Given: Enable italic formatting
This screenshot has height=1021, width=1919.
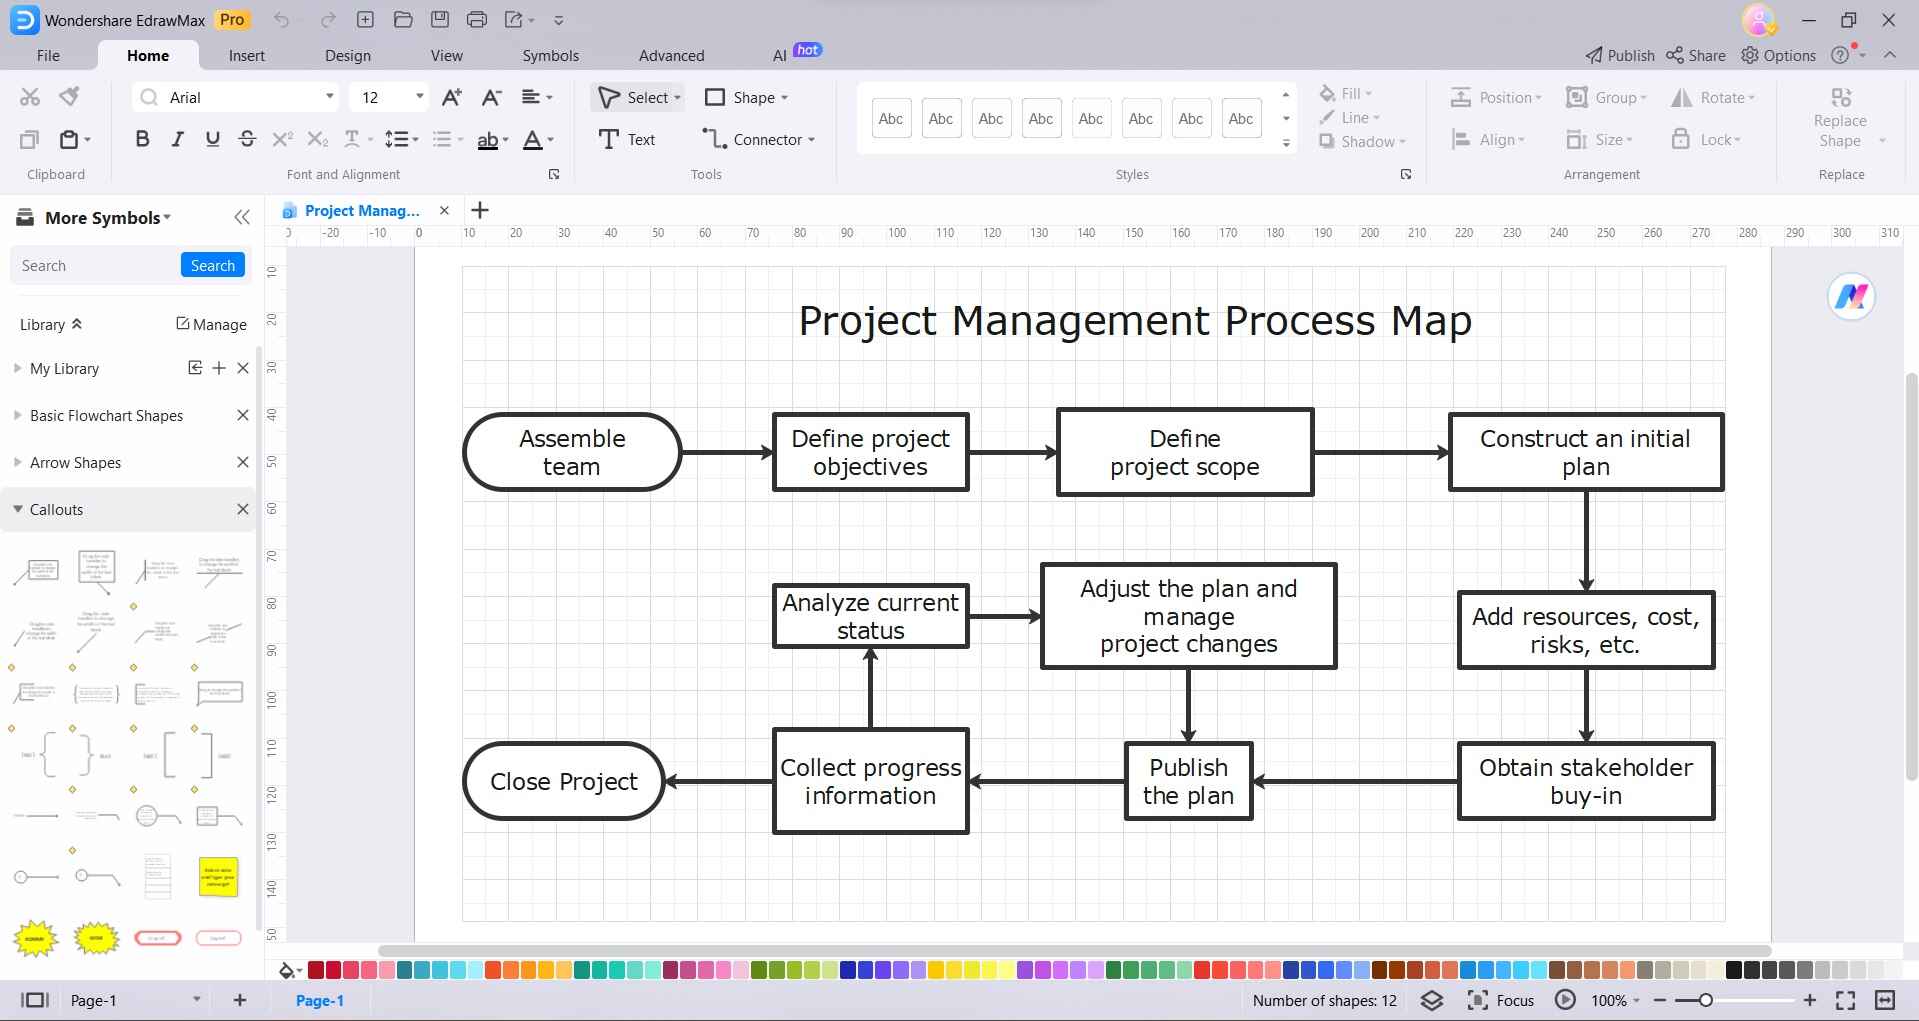Looking at the screenshot, I should [x=177, y=139].
